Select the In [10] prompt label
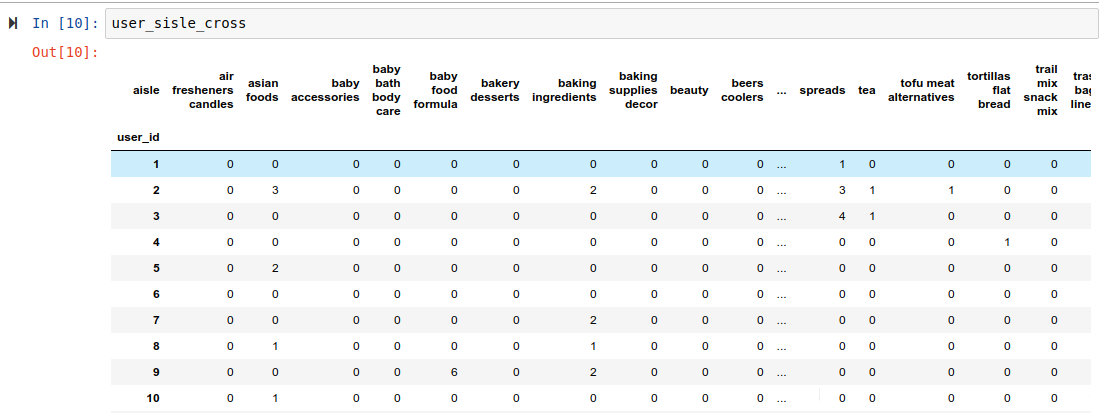1099x413 pixels. pyautogui.click(x=66, y=22)
